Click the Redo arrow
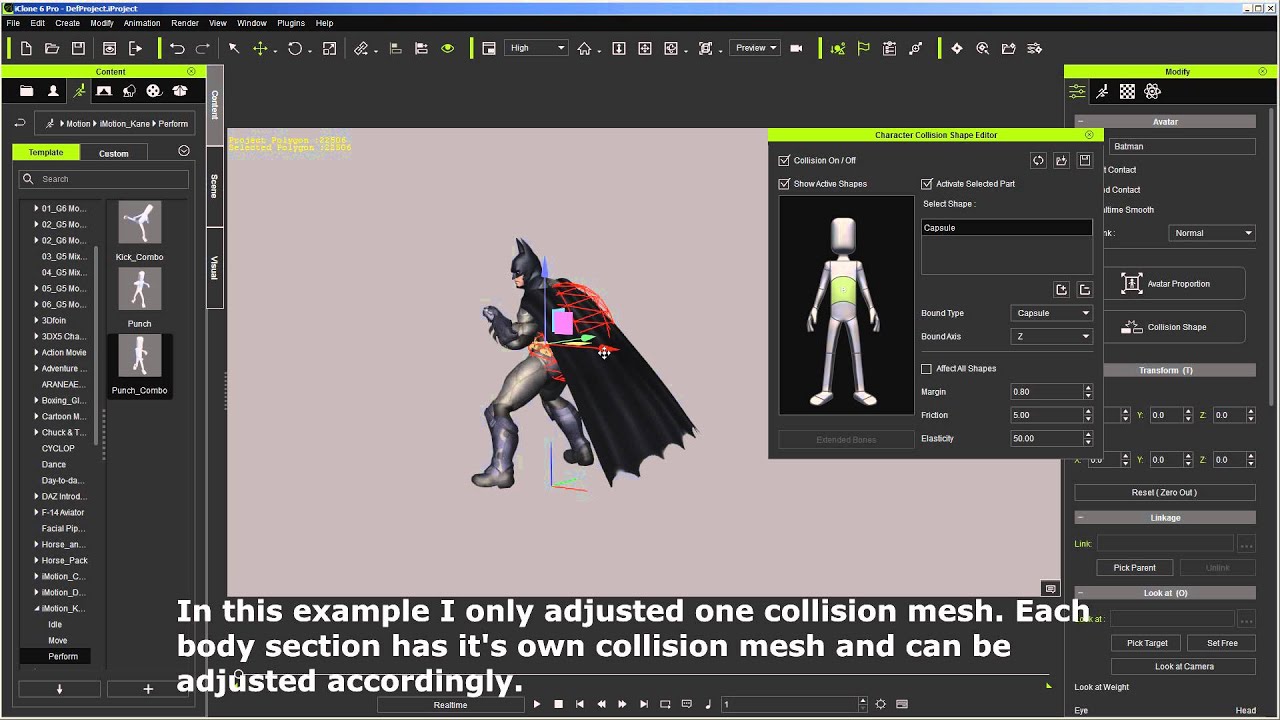Image resolution: width=1280 pixels, height=720 pixels. point(203,48)
